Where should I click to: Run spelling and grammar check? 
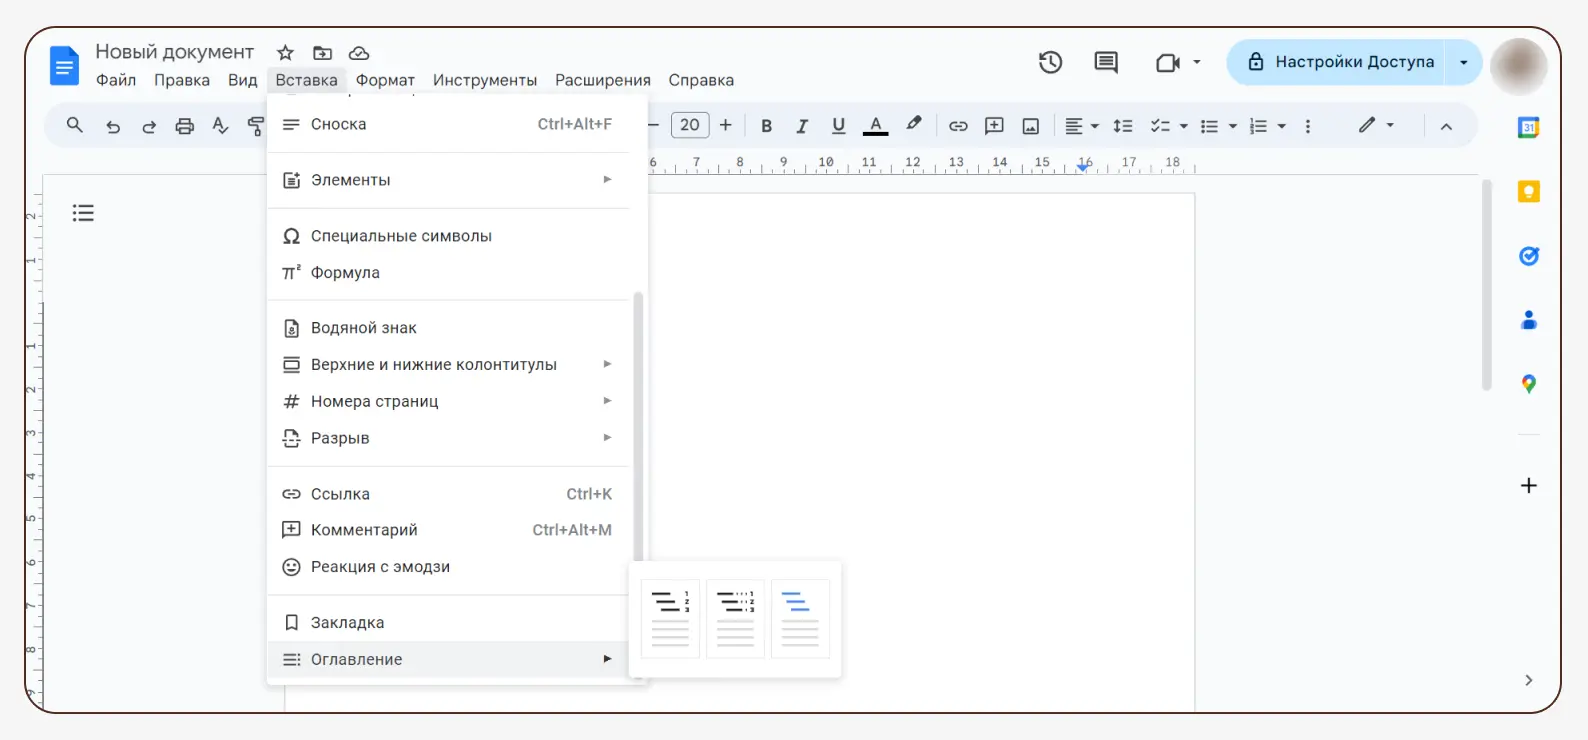221,126
